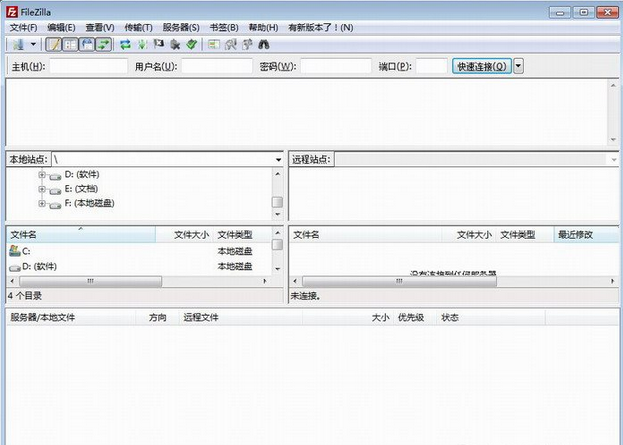Click the D: (软件) drive icon in file list
This screenshot has width=623, height=445.
15,268
